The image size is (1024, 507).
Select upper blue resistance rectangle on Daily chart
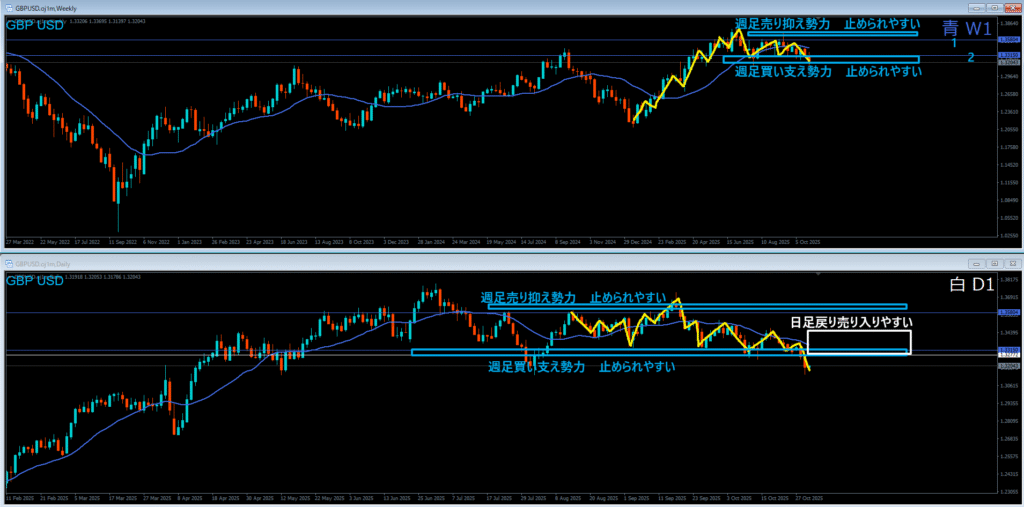pyautogui.click(x=697, y=307)
